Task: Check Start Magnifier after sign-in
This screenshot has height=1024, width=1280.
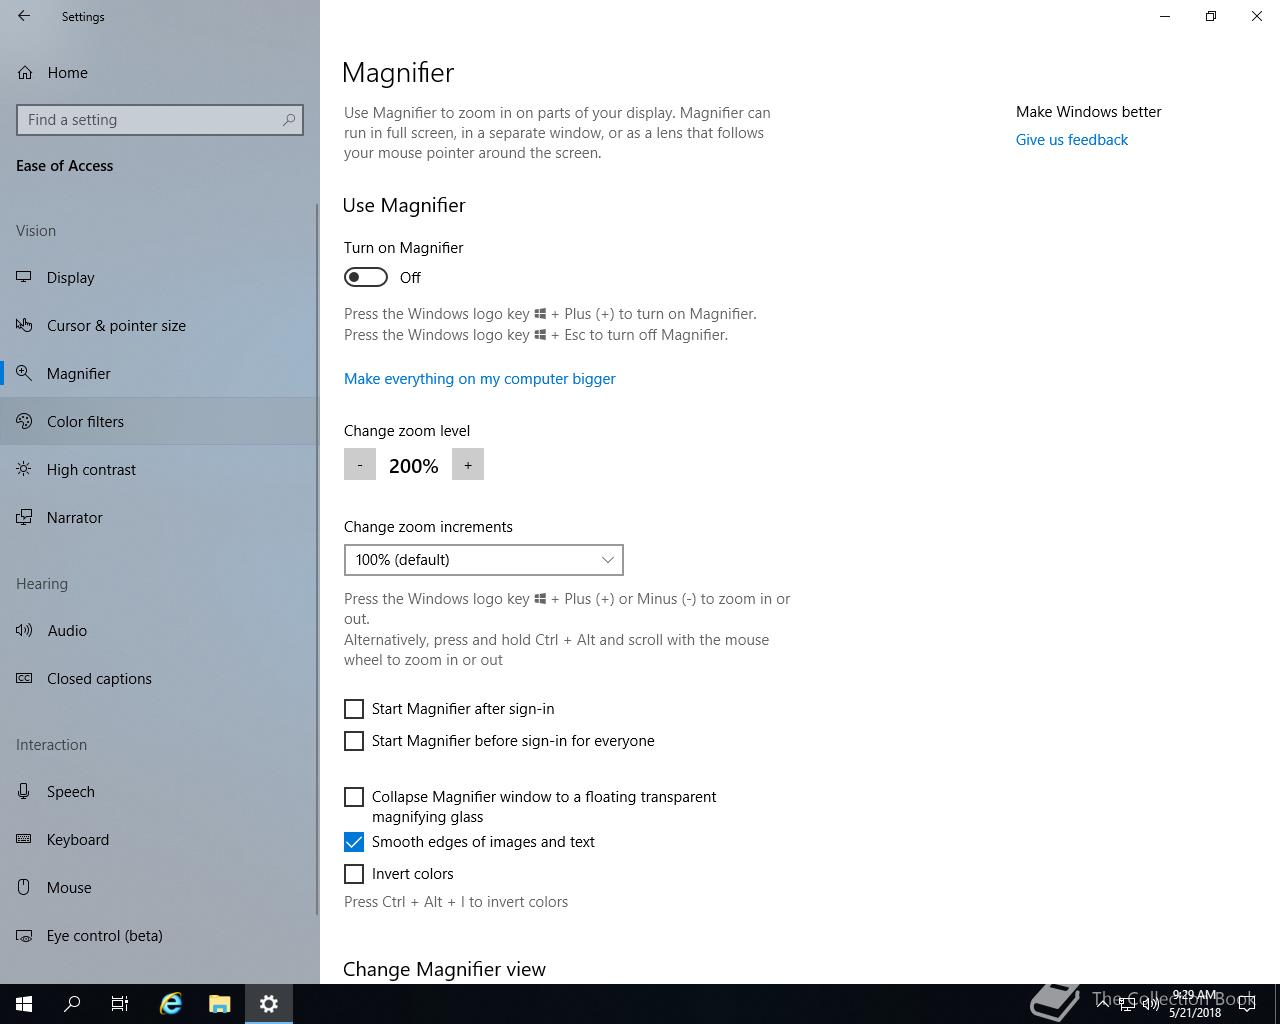Action: (354, 709)
